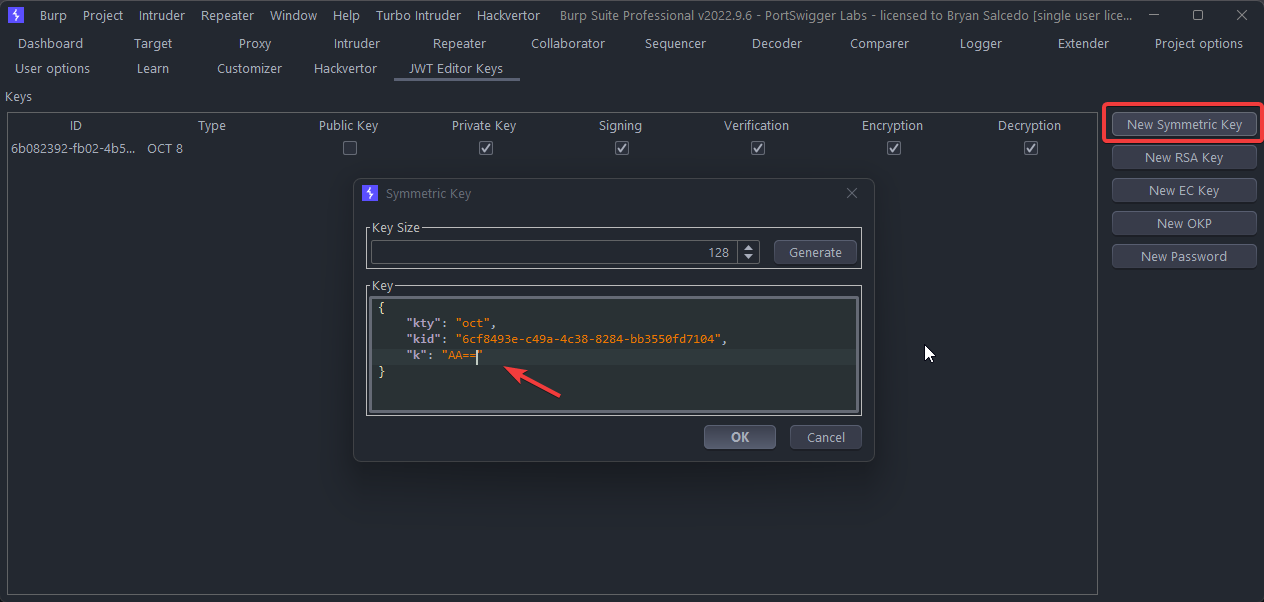Viewport: 1264px width, 602px height.
Task: Click the Symmetric Key dialog lightning icon
Action: tap(370, 193)
